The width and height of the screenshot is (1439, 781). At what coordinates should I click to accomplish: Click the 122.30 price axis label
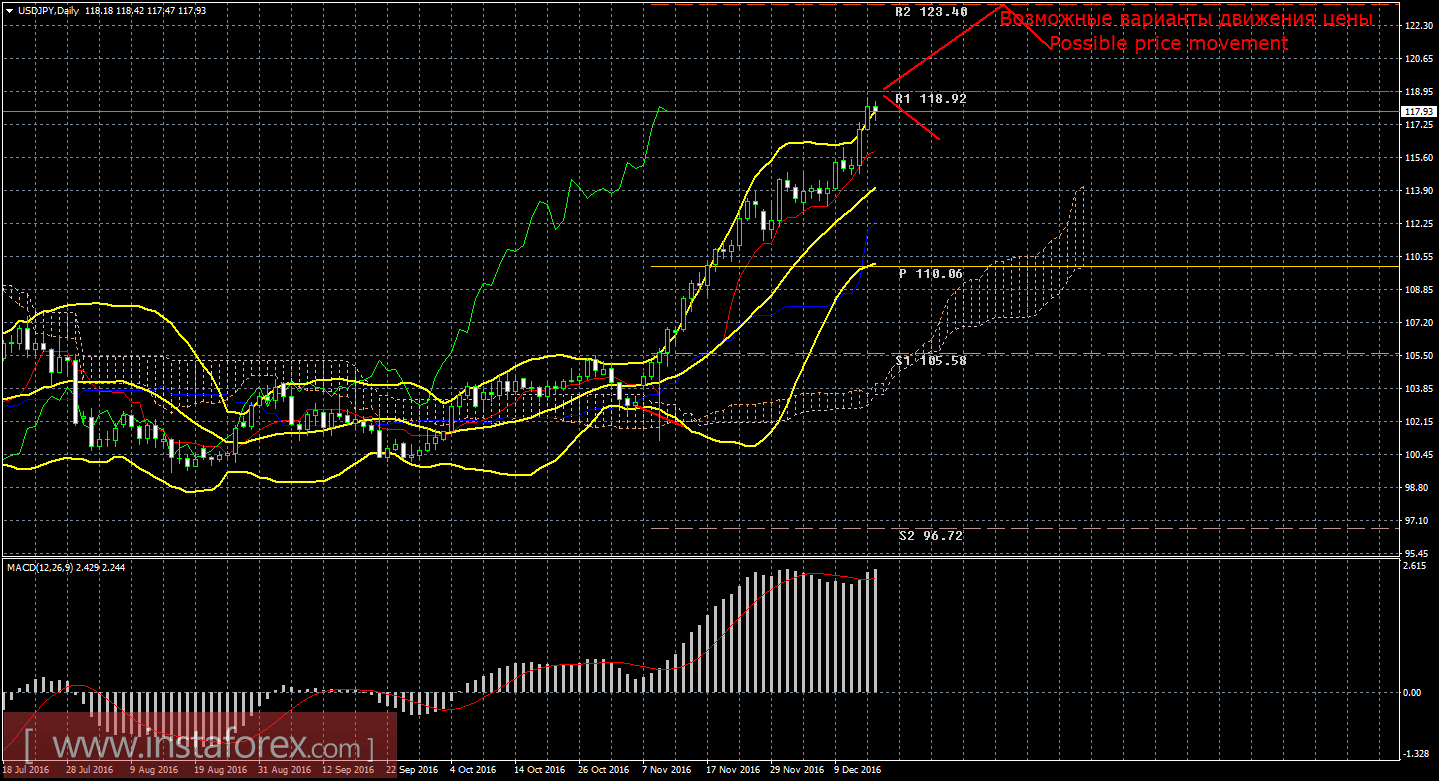tap(1419, 25)
